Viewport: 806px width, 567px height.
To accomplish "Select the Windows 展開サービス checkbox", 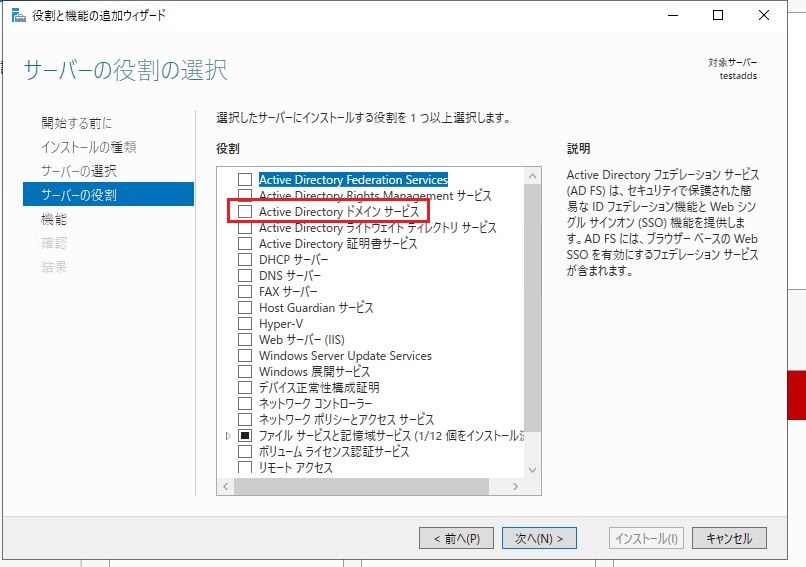I will 245,371.
